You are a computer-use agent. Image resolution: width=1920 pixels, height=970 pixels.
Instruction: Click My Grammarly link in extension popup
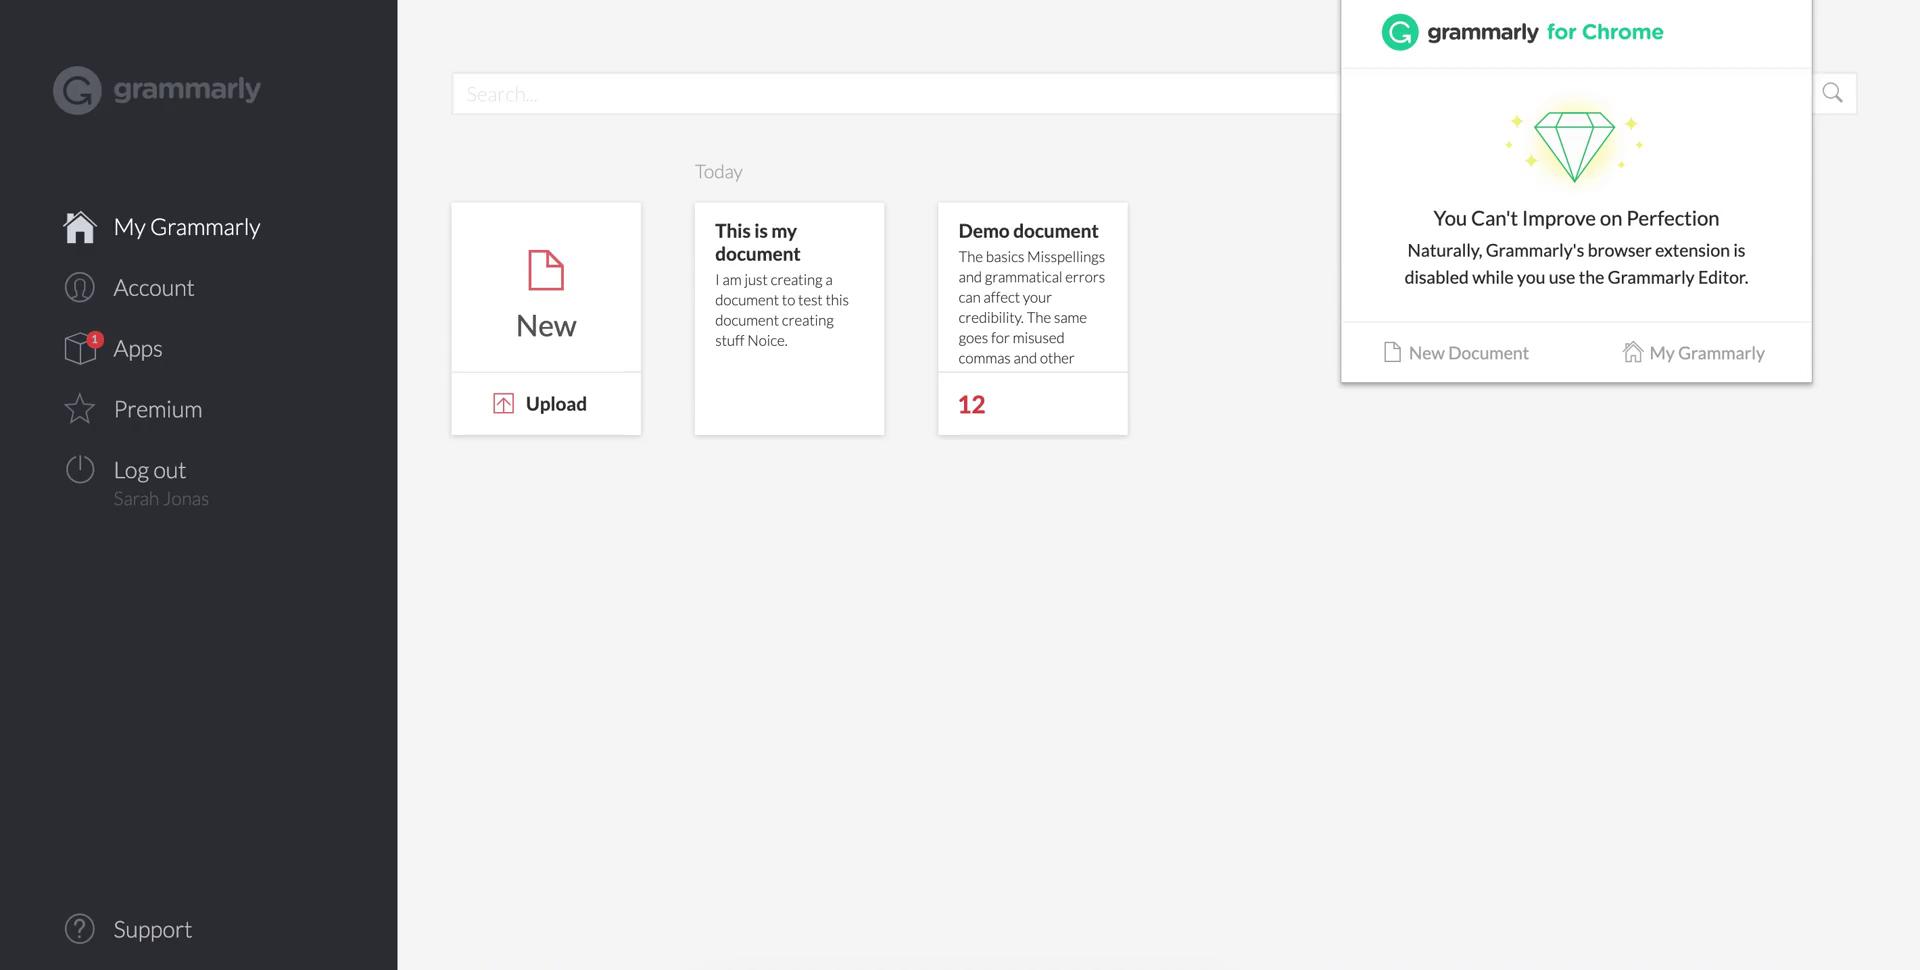tap(1694, 353)
